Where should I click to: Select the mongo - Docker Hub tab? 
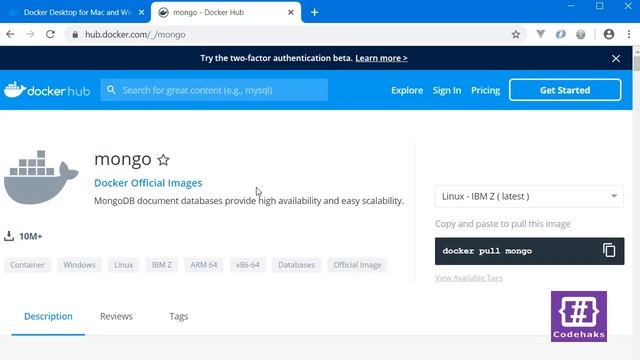(225, 12)
